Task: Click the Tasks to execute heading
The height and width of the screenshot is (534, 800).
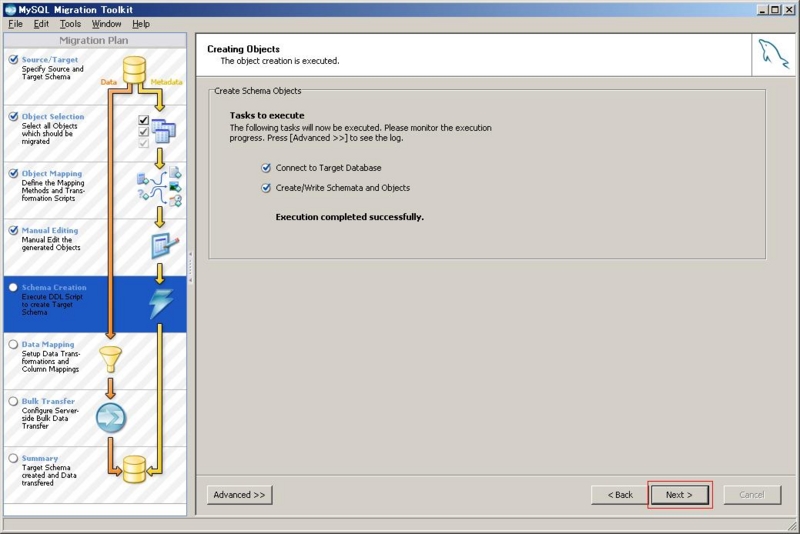Action: tap(267, 115)
